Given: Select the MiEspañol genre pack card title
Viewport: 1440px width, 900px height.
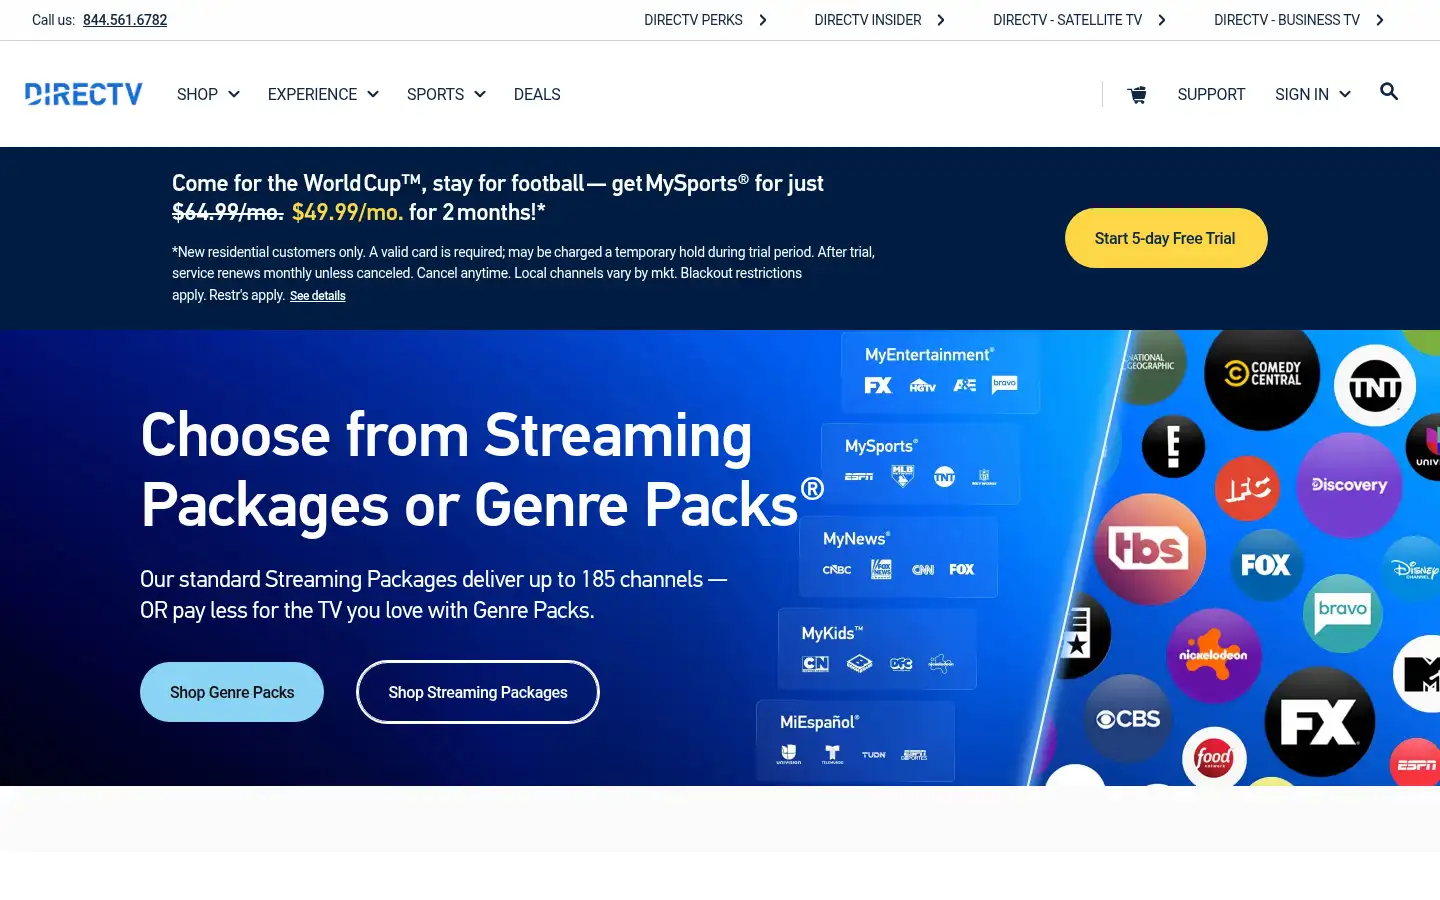Looking at the screenshot, I should click(x=820, y=722).
